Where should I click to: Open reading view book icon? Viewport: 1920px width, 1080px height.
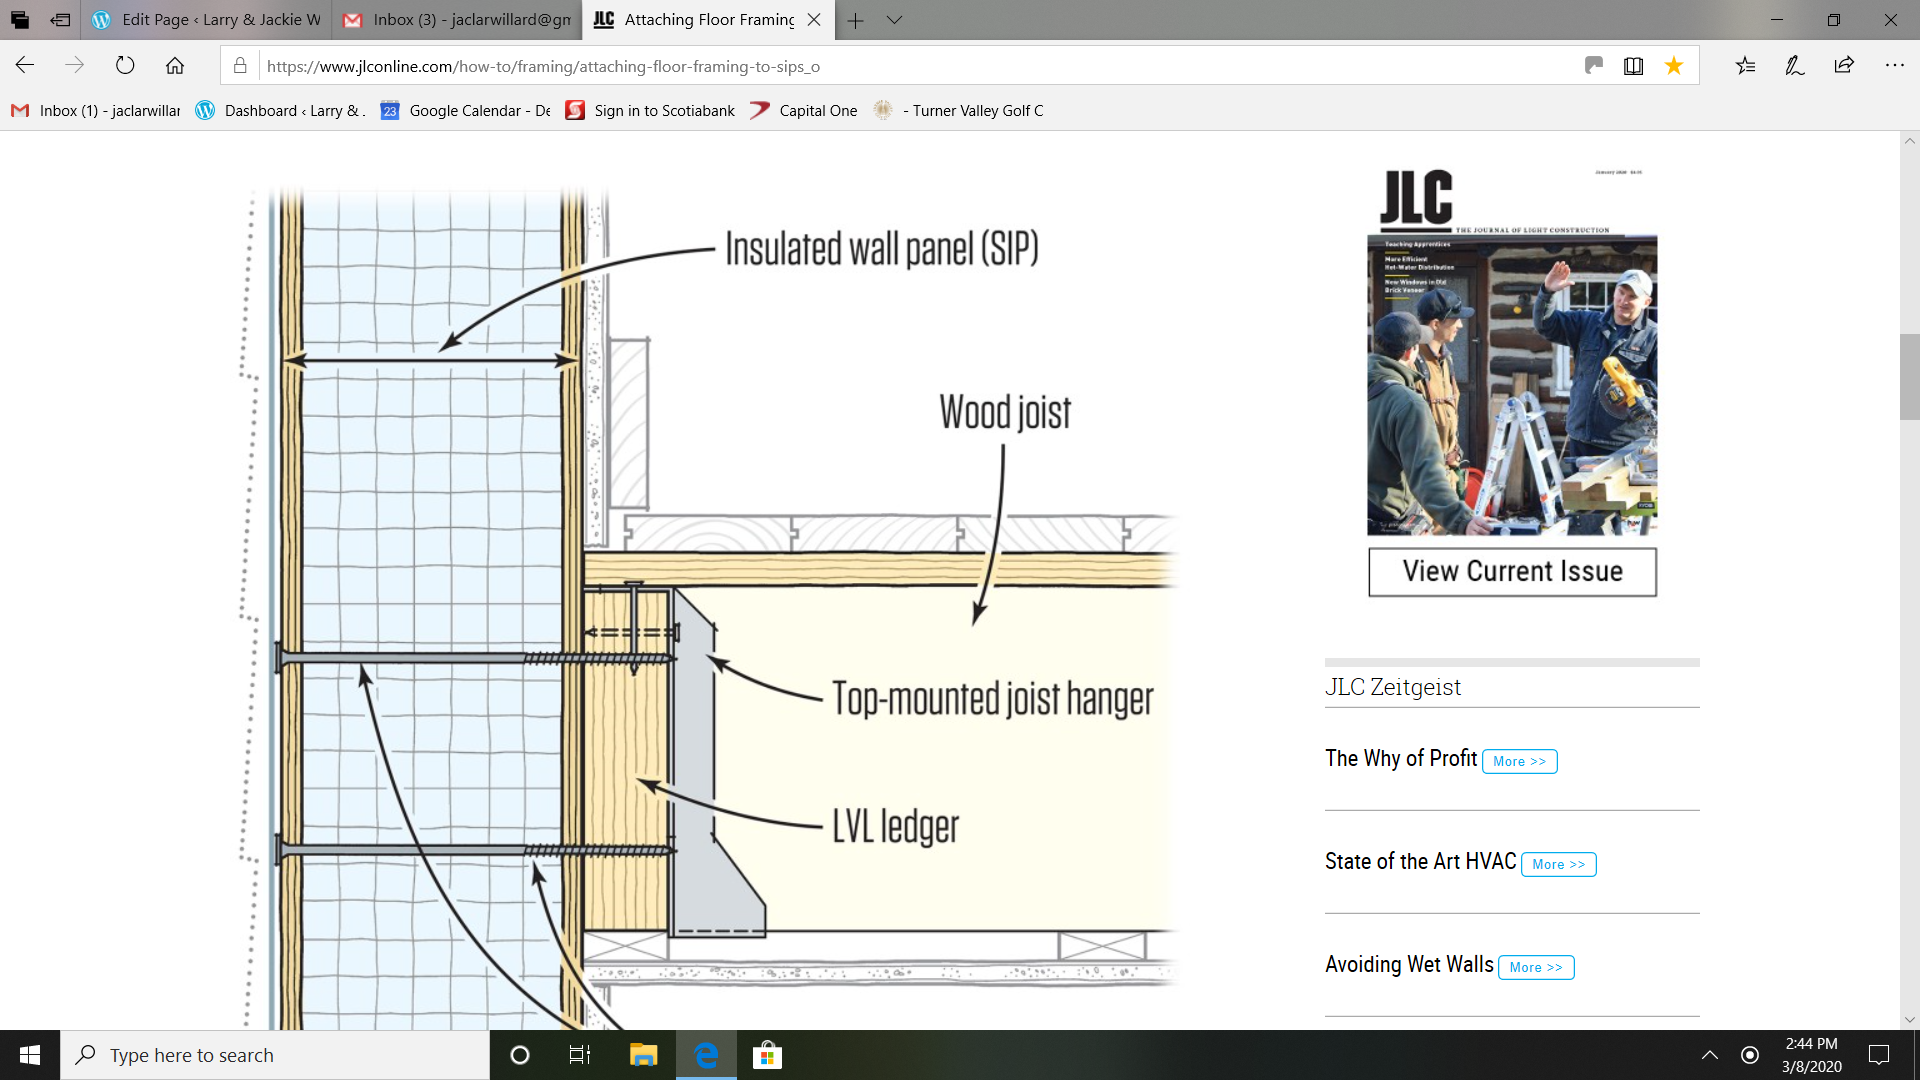pos(1633,66)
